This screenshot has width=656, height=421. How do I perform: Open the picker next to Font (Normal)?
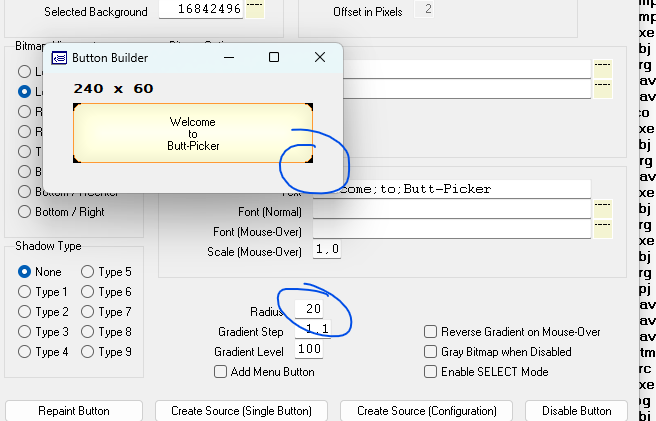(x=601, y=209)
